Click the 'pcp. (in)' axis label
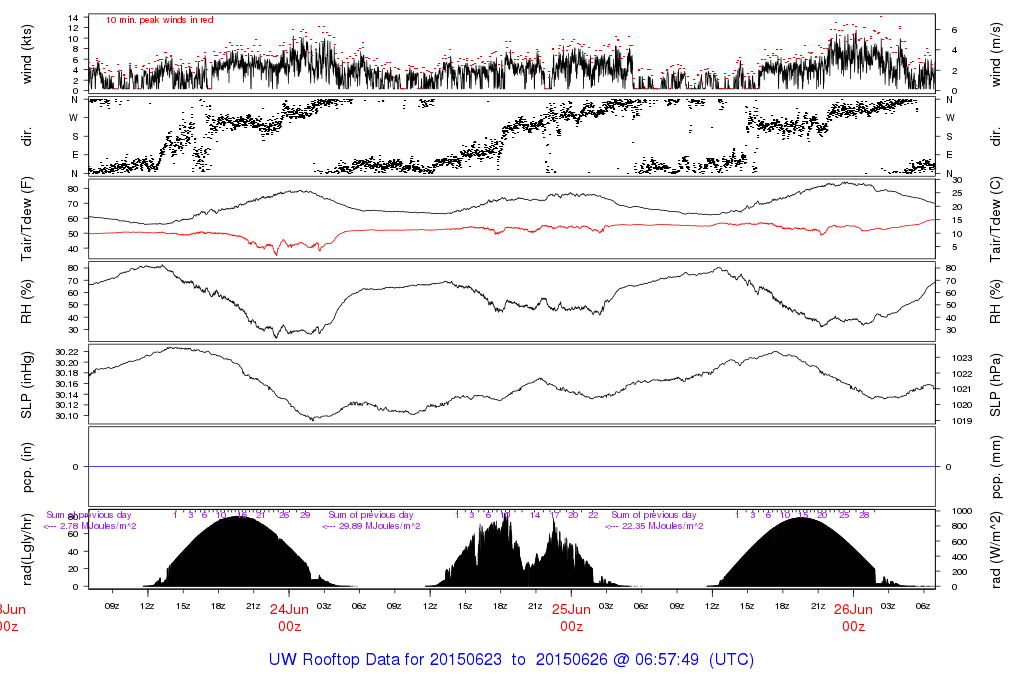 pyautogui.click(x=27, y=467)
